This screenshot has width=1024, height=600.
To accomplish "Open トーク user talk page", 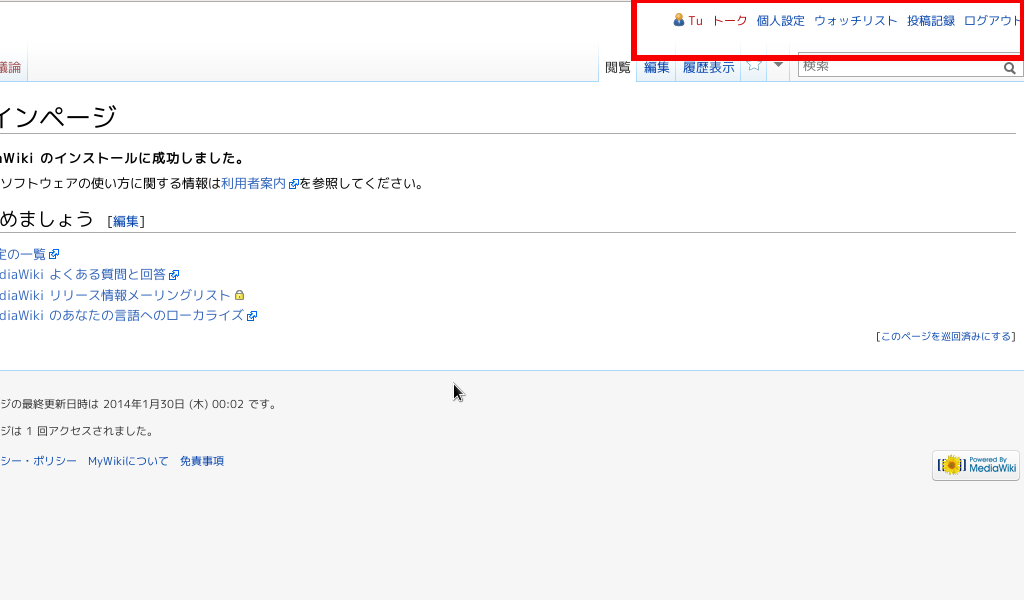I will point(729,20).
